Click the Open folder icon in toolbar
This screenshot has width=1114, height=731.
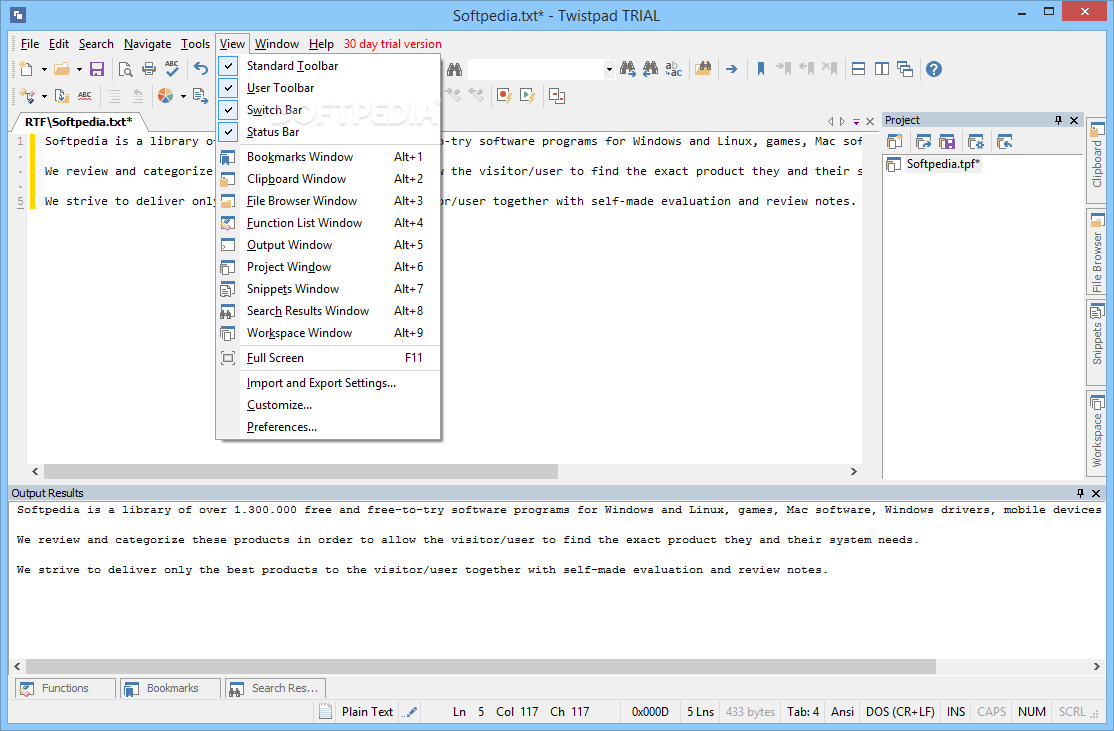[x=62, y=69]
